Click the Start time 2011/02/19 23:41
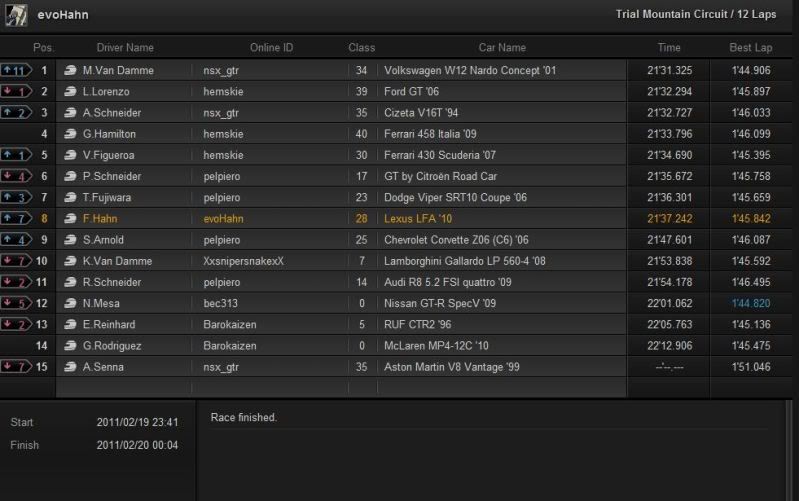The width and height of the screenshot is (799, 501). (x=138, y=423)
